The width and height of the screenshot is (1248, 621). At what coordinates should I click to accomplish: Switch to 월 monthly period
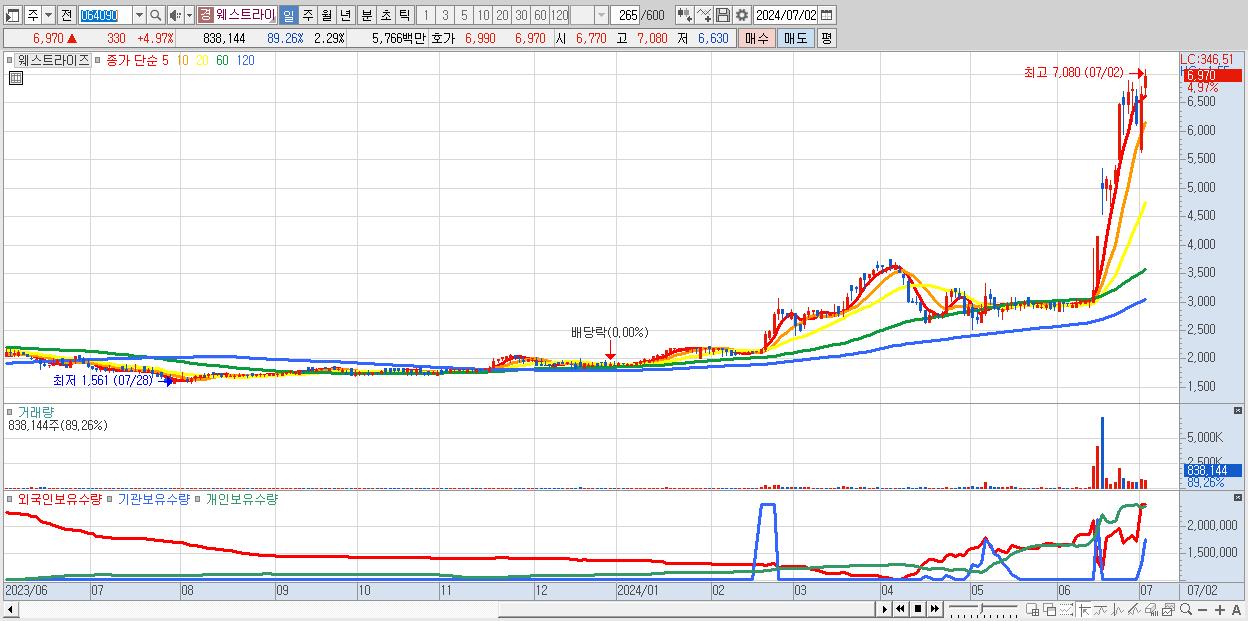pos(326,15)
